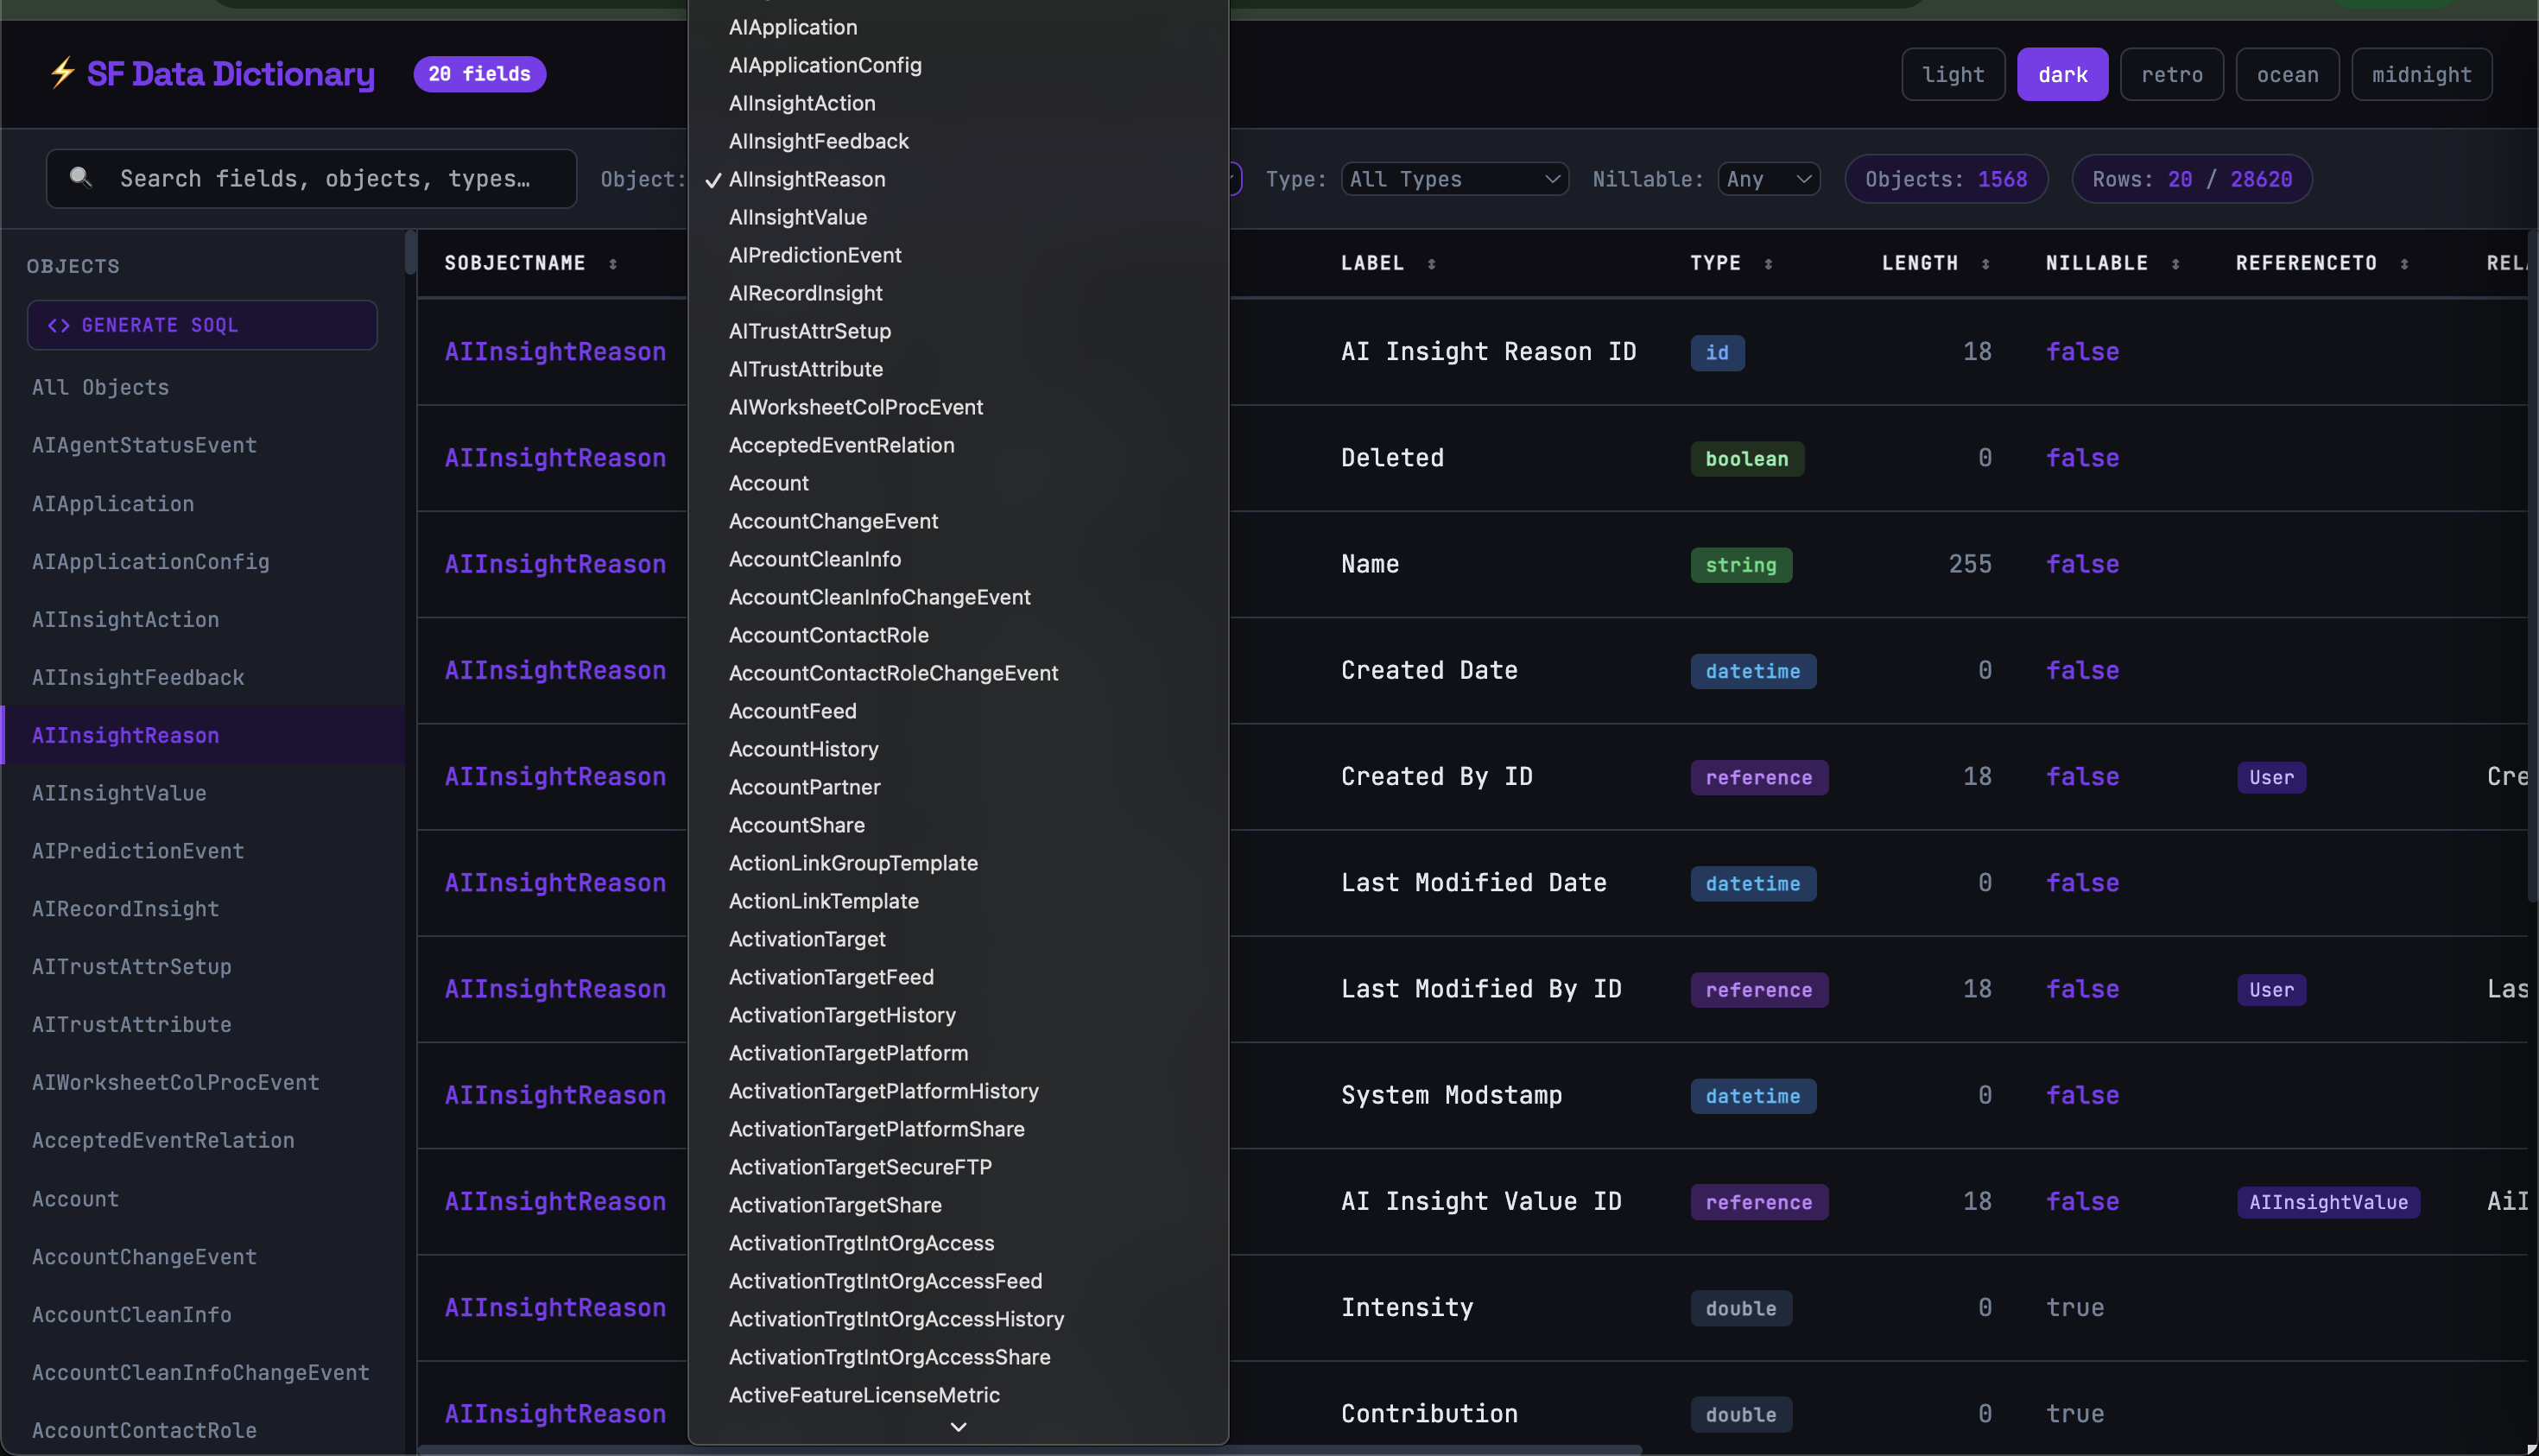
Task: Click the 20 fields badge
Action: pyautogui.click(x=479, y=74)
